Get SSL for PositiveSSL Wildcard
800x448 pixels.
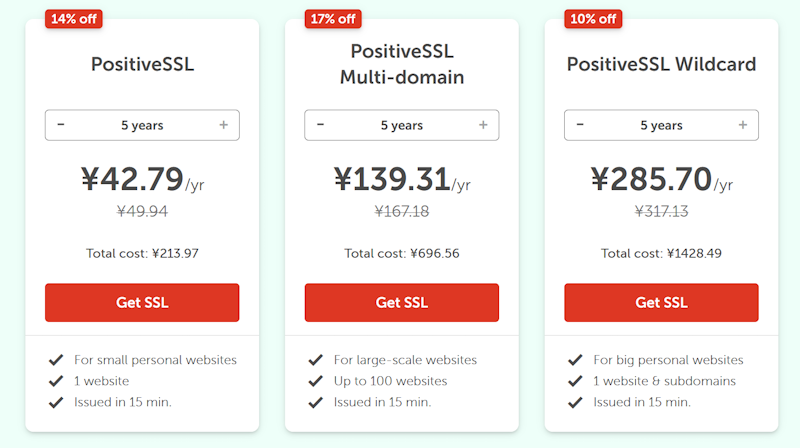pos(661,302)
